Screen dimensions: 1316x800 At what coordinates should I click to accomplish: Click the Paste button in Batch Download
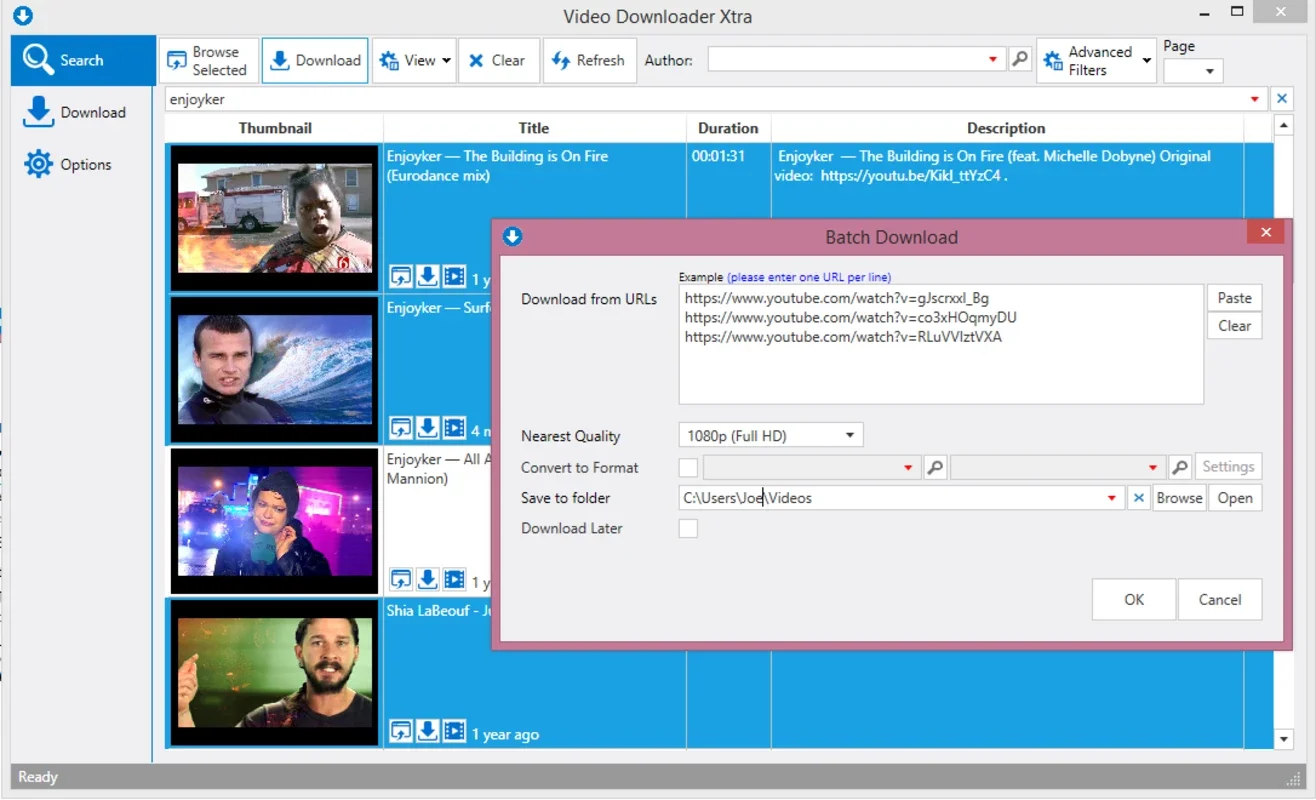click(1235, 298)
